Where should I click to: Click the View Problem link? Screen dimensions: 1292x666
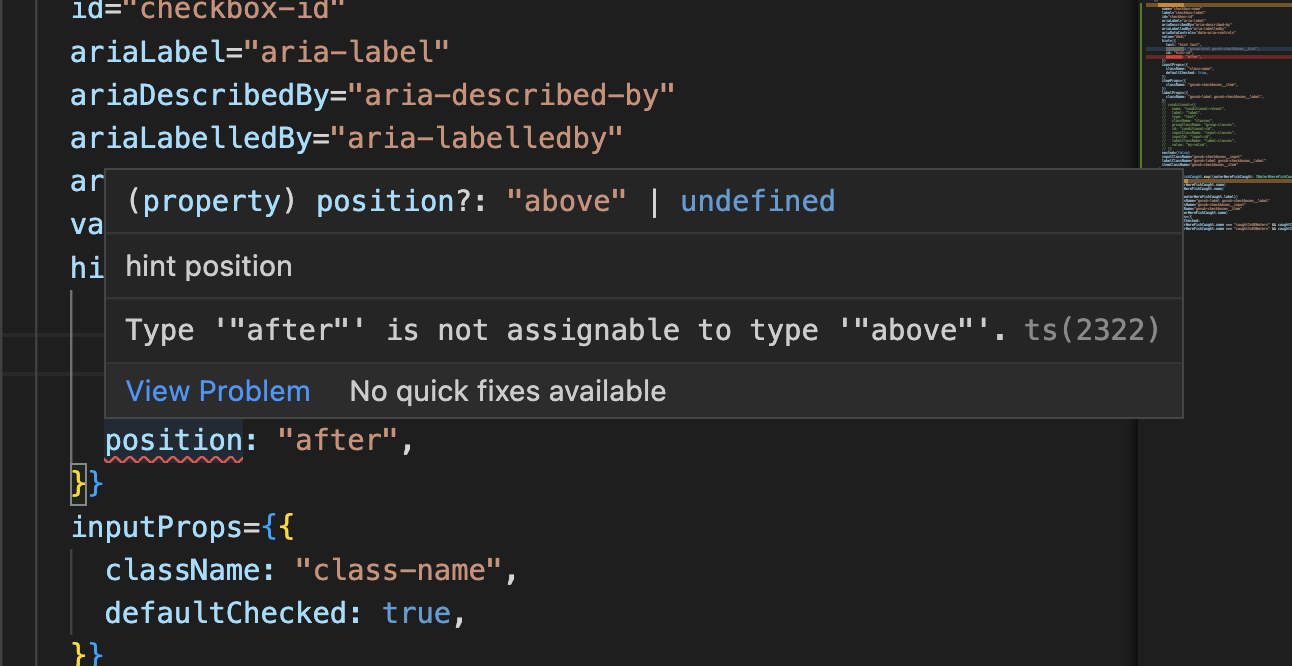click(218, 391)
